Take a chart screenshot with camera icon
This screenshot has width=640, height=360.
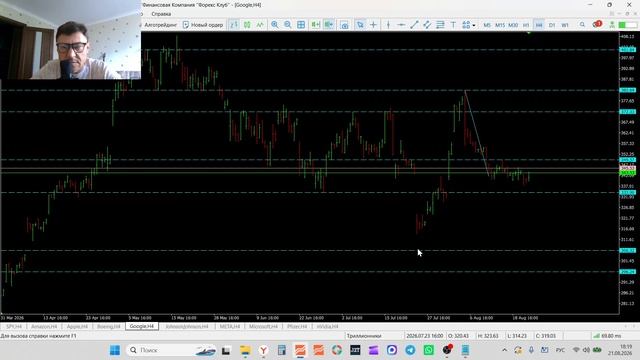tap(344, 25)
